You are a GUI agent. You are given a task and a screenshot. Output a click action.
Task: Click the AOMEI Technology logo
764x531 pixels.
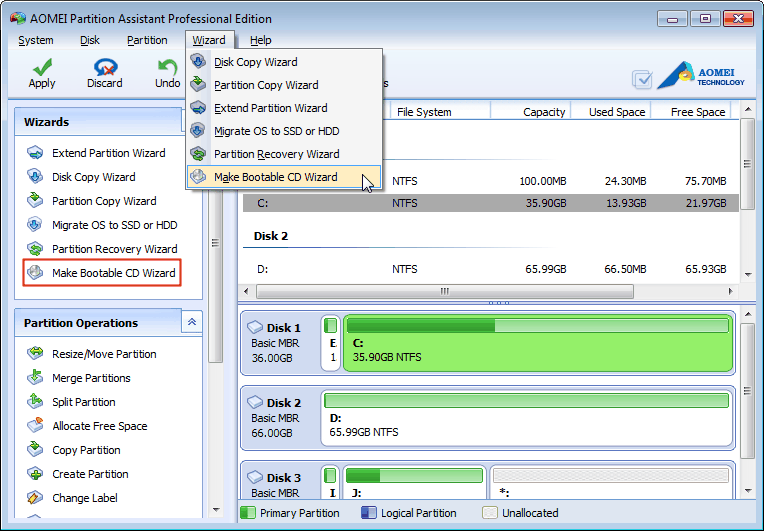[700, 76]
